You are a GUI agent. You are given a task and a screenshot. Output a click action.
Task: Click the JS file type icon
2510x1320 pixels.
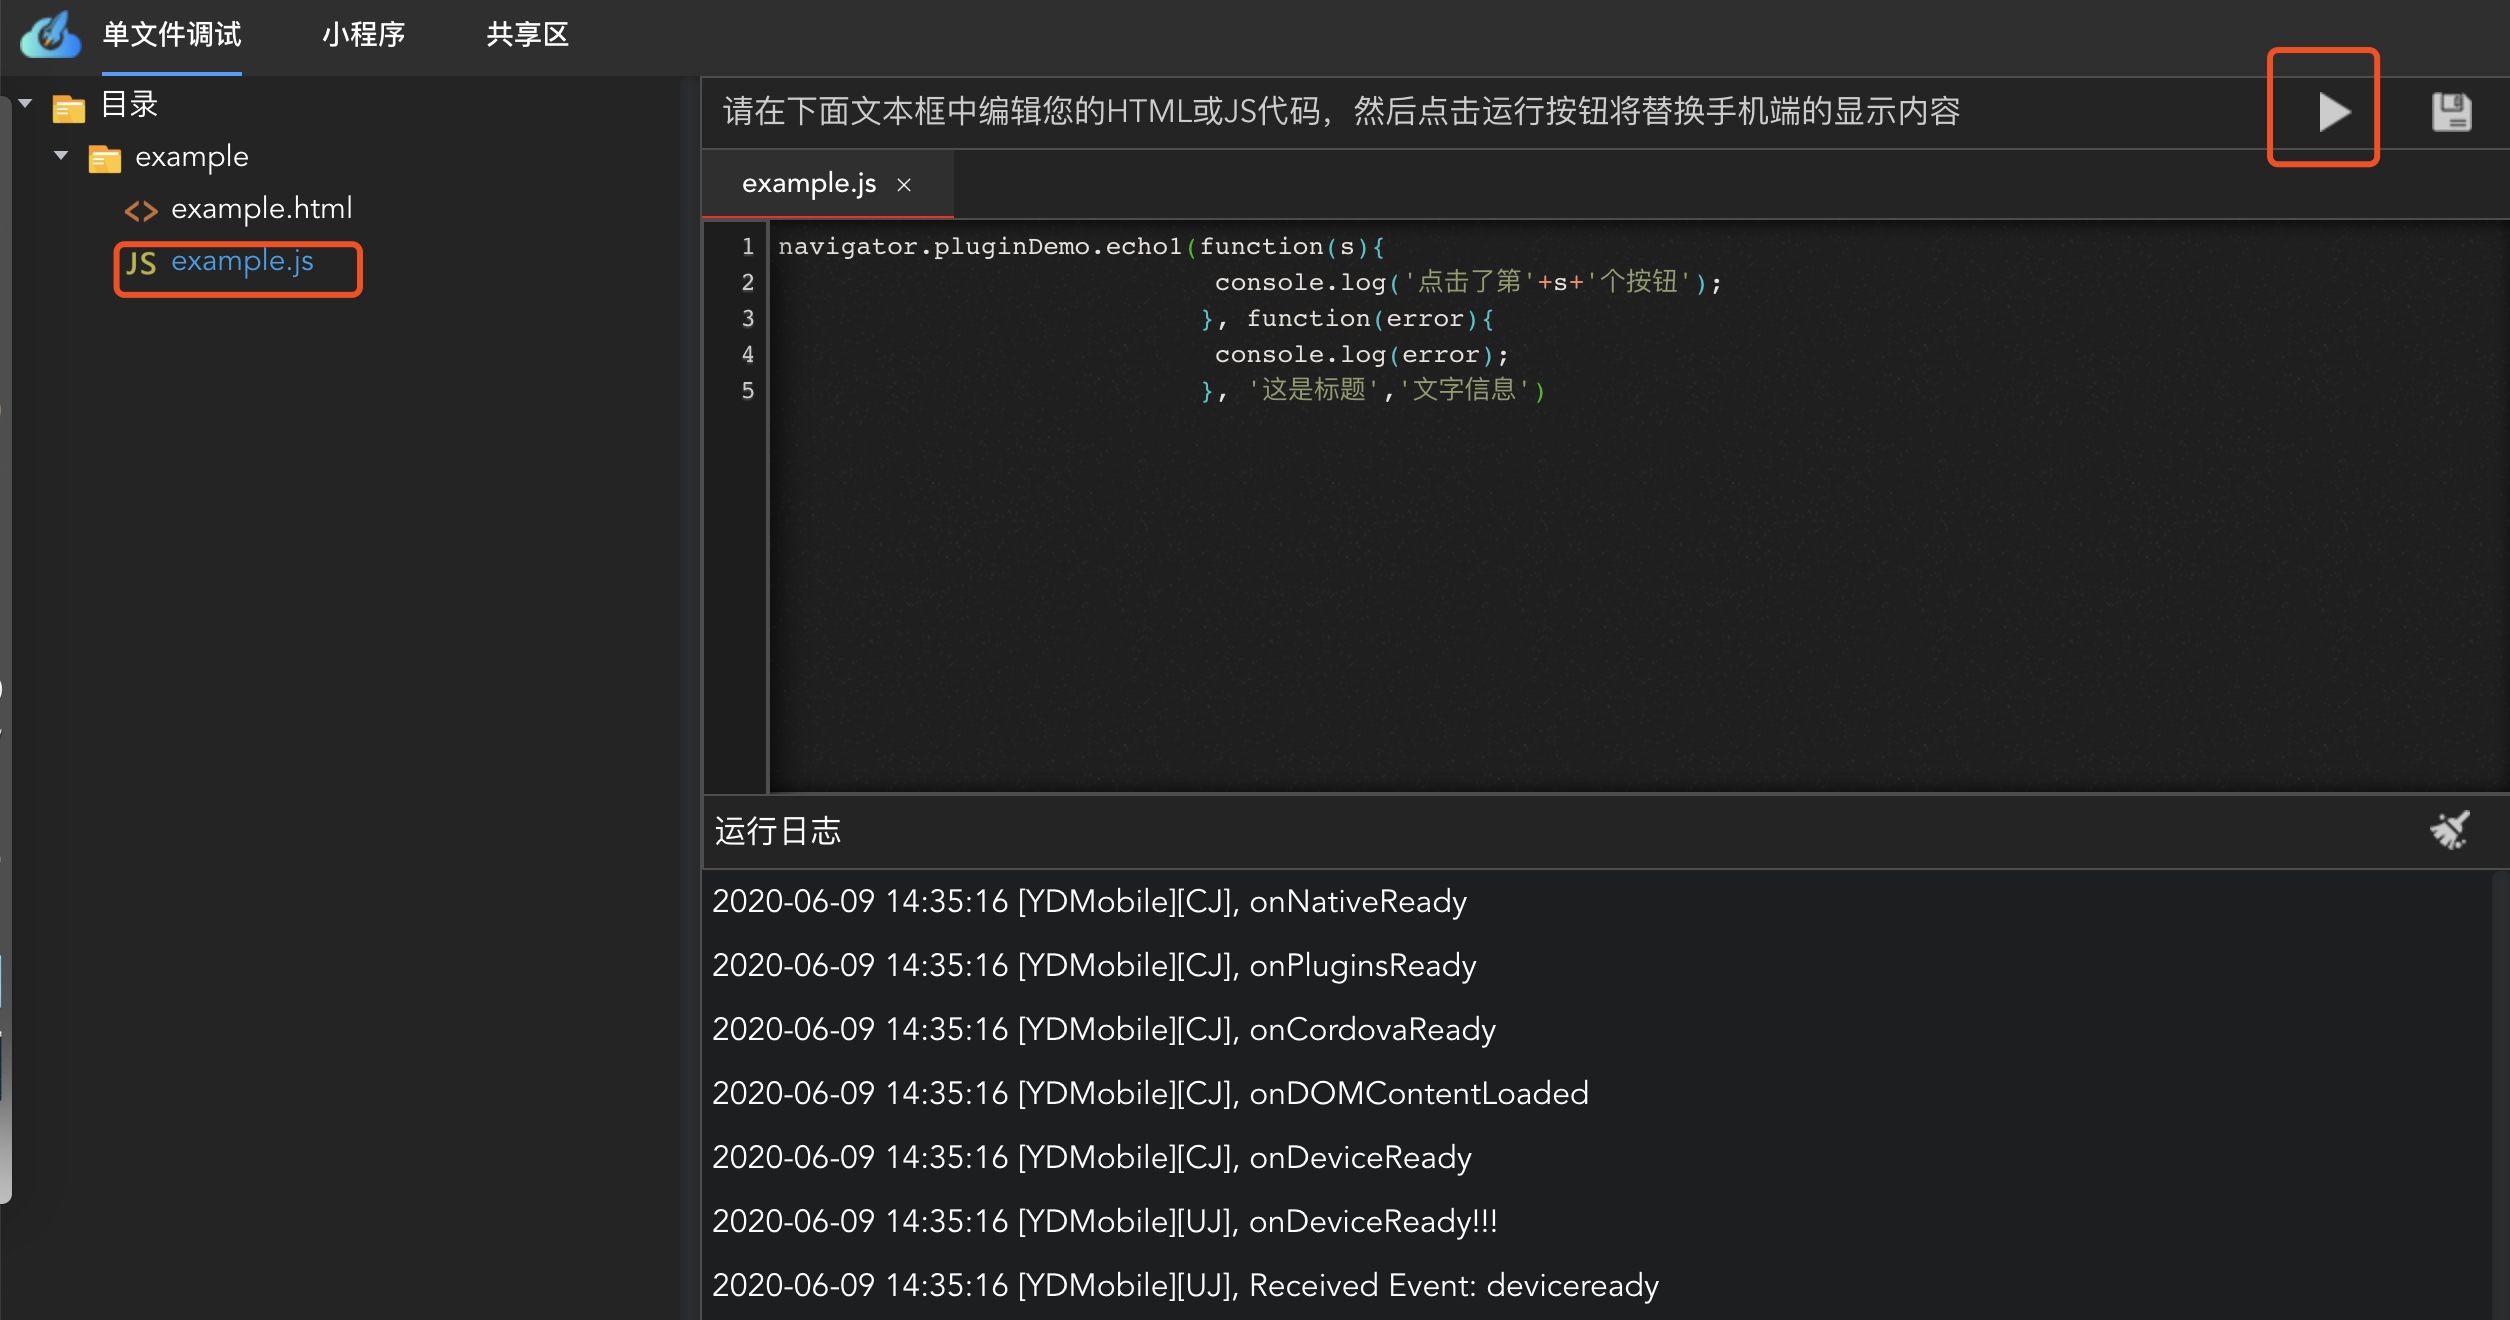[x=141, y=262]
